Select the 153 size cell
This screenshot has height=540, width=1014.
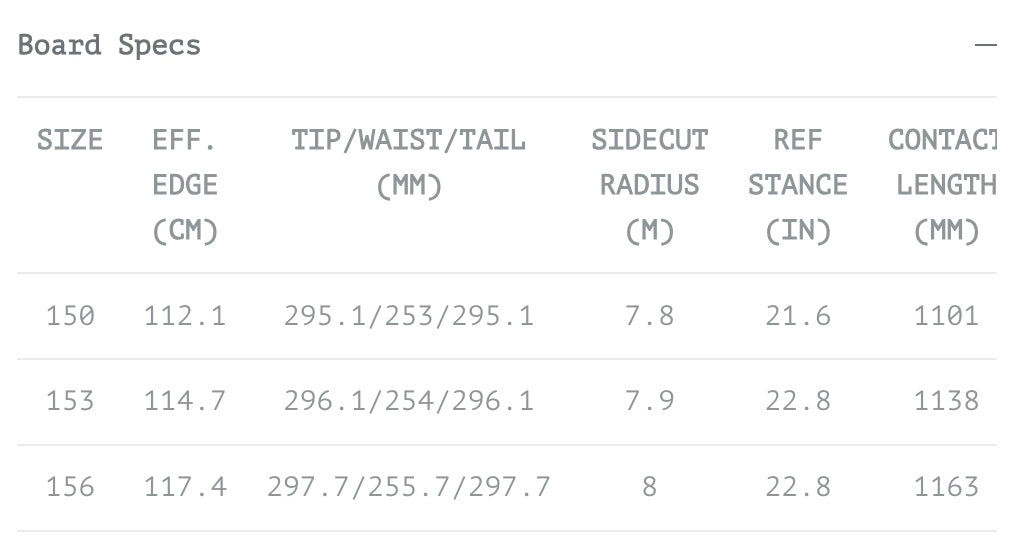coord(70,401)
